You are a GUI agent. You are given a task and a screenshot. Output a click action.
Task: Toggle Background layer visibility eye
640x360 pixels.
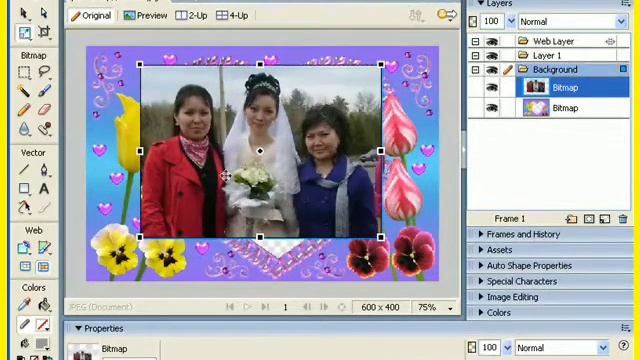point(492,70)
